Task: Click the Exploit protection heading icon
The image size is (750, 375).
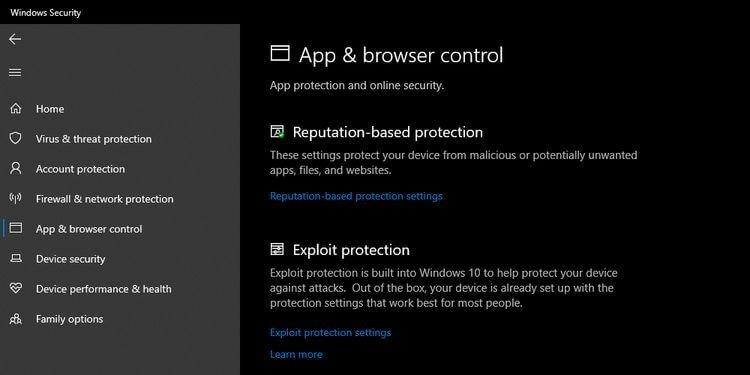Action: pos(277,249)
